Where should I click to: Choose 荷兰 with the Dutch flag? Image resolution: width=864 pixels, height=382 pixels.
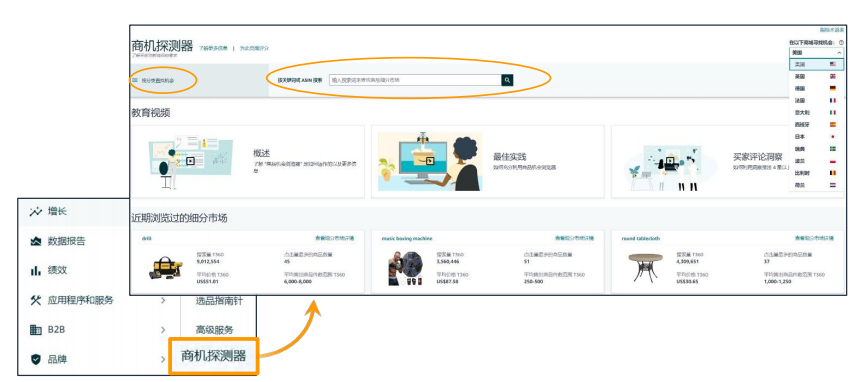coord(816,185)
